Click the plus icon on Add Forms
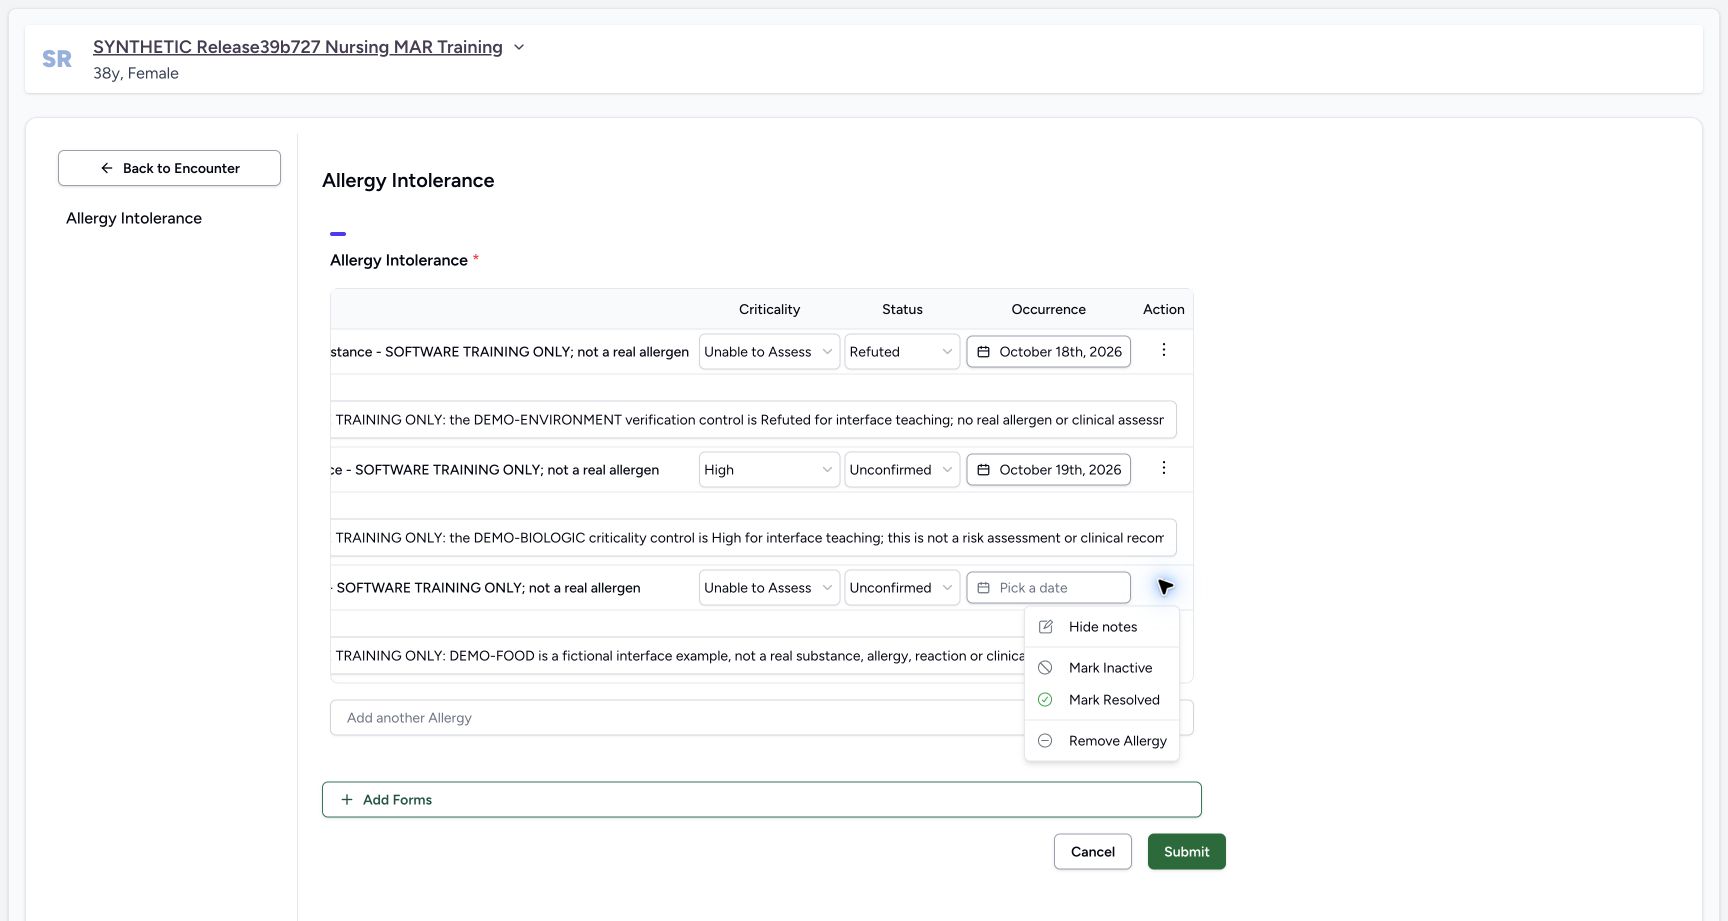The width and height of the screenshot is (1728, 921). click(x=347, y=800)
